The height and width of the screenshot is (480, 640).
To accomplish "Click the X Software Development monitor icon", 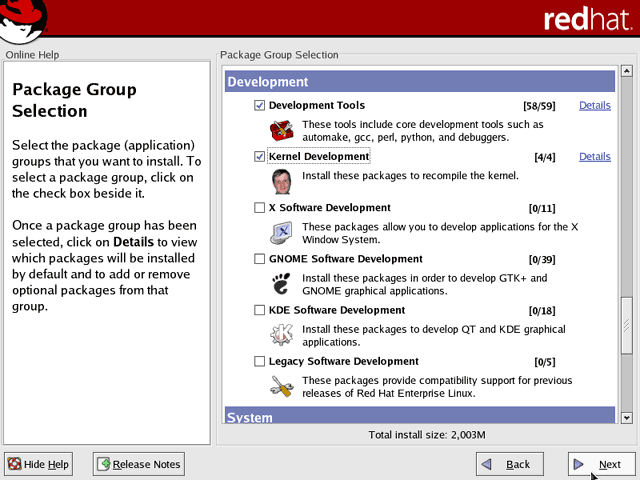I will (281, 233).
